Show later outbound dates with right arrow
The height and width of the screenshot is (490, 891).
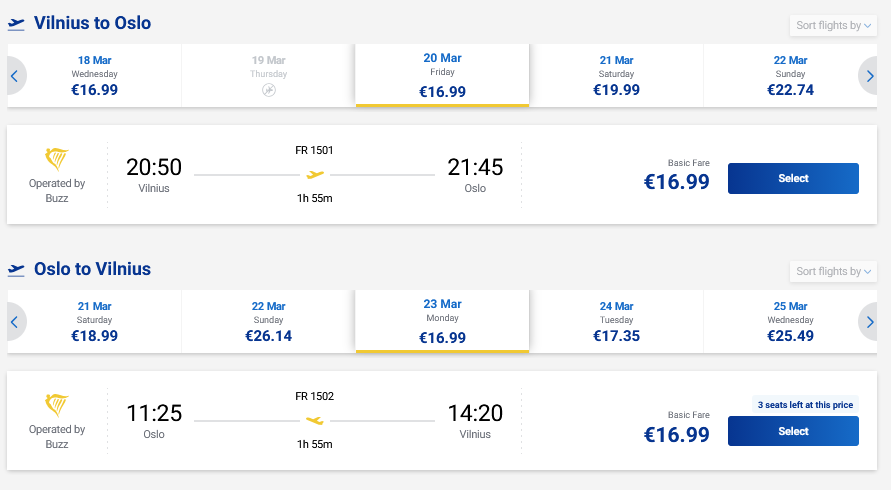[869, 75]
